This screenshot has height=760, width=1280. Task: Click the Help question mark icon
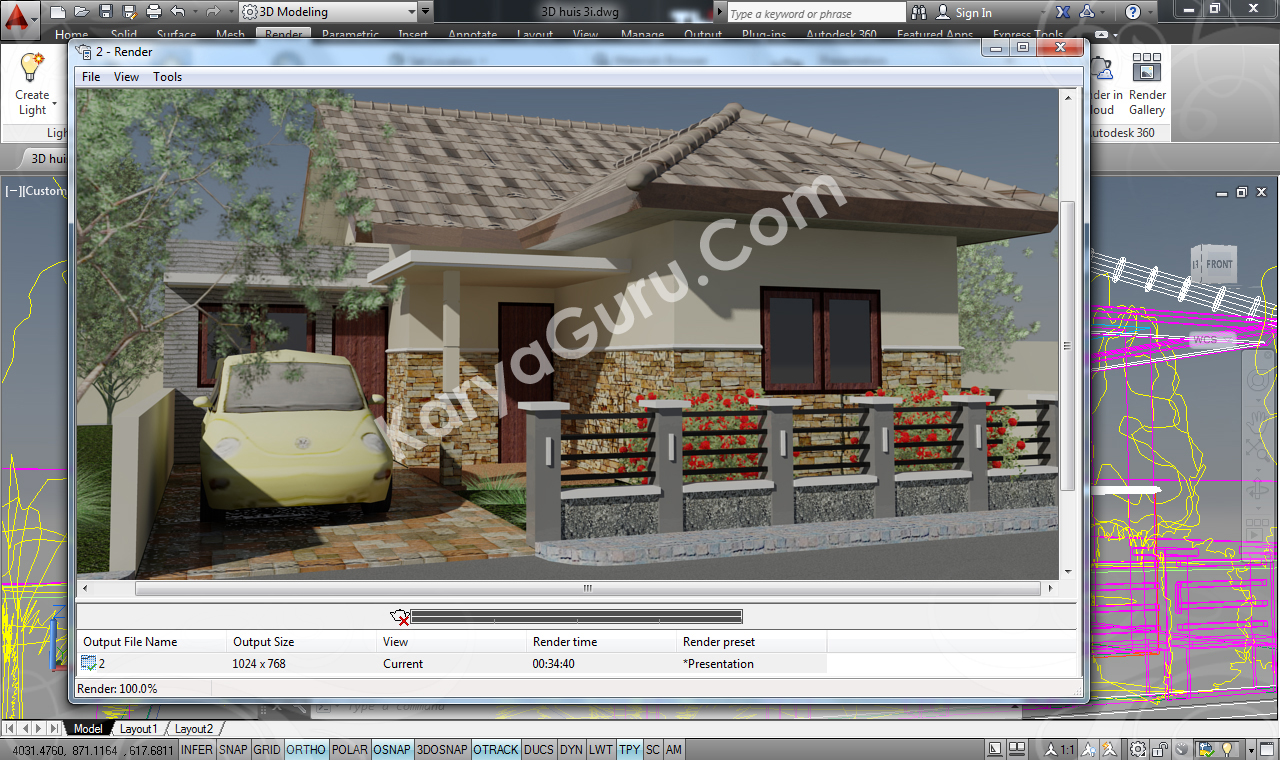1132,12
